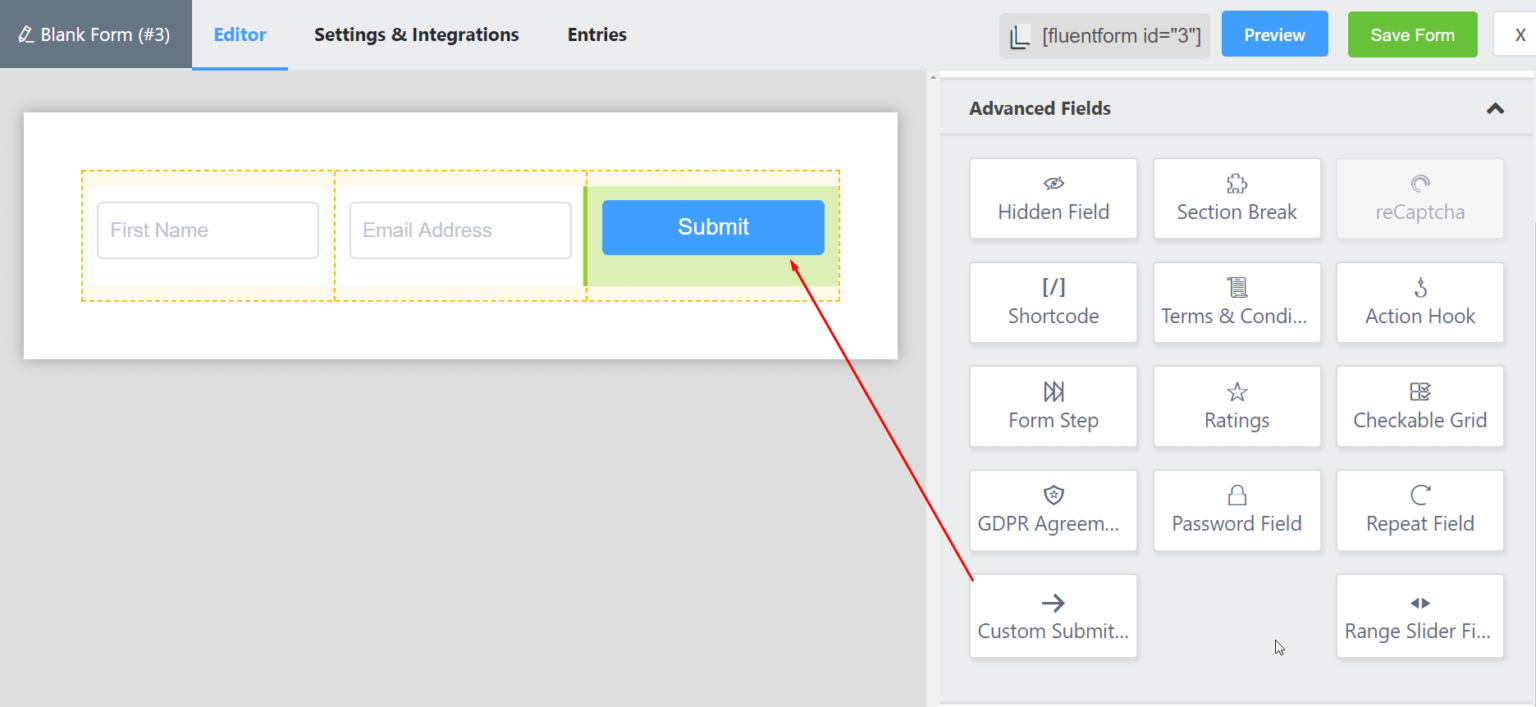Screen dimensions: 1536x707
Task: Insert a Repeat Field
Action: [1420, 510]
